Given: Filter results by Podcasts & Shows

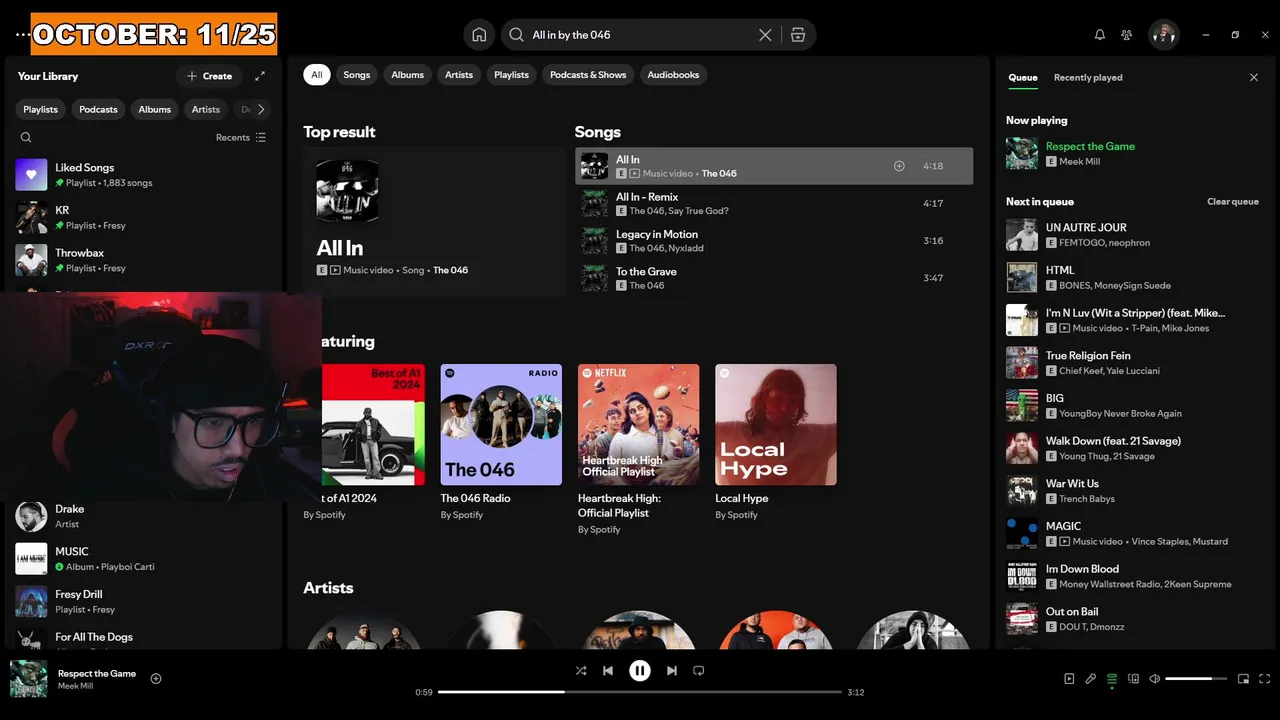Looking at the screenshot, I should (x=588, y=75).
